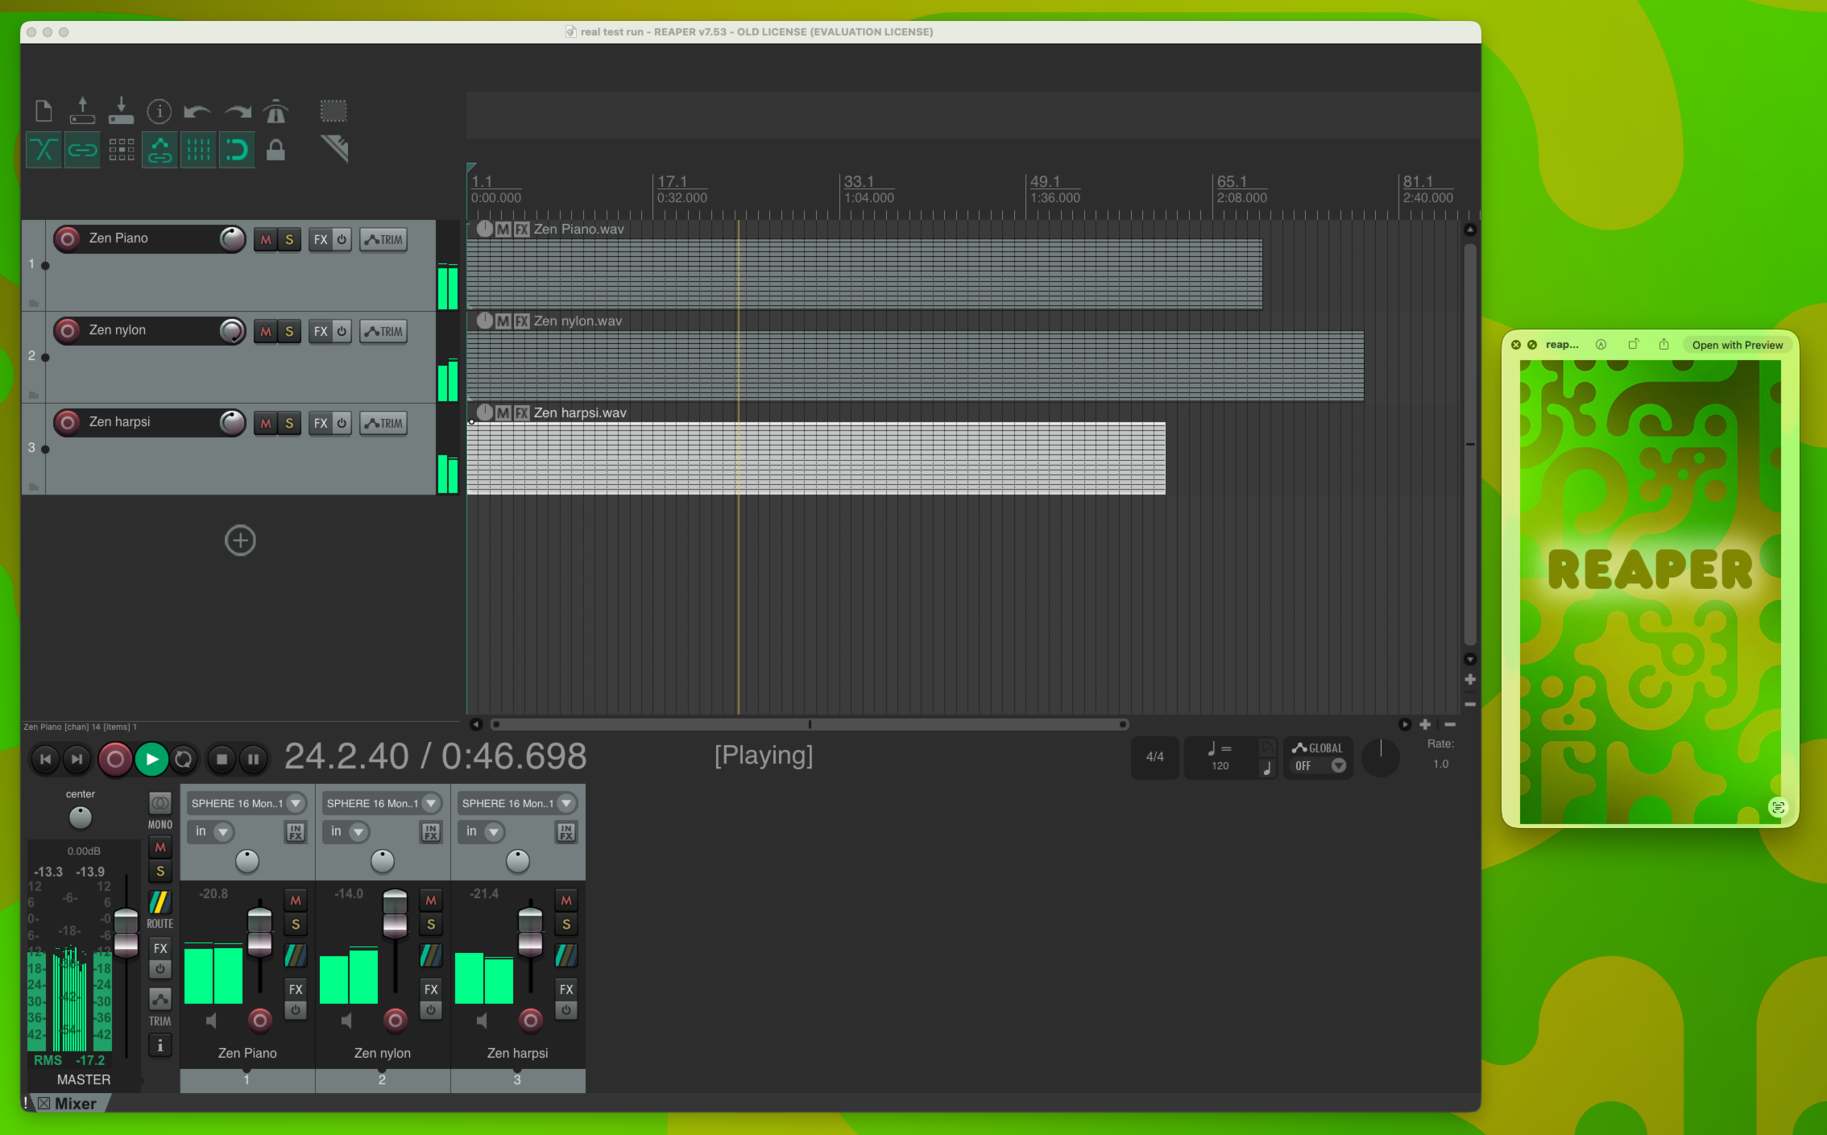Mute the Zen Piano track
The width and height of the screenshot is (1827, 1135).
coord(264,239)
